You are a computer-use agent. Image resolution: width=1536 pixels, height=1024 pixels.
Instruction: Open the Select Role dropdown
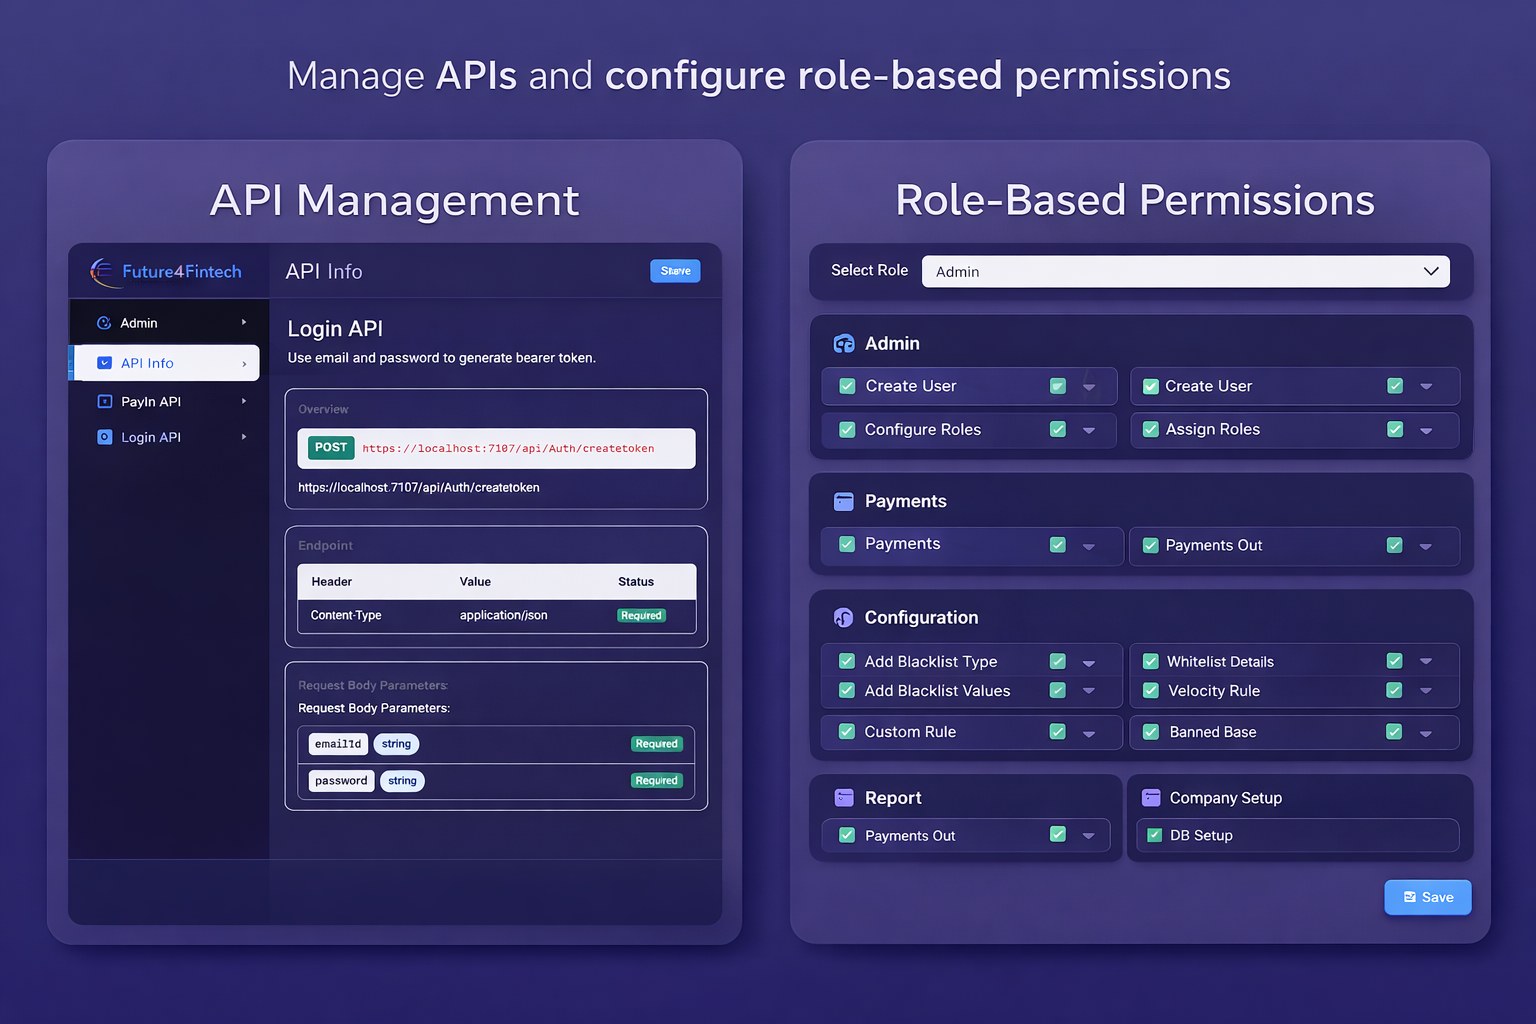point(1185,272)
